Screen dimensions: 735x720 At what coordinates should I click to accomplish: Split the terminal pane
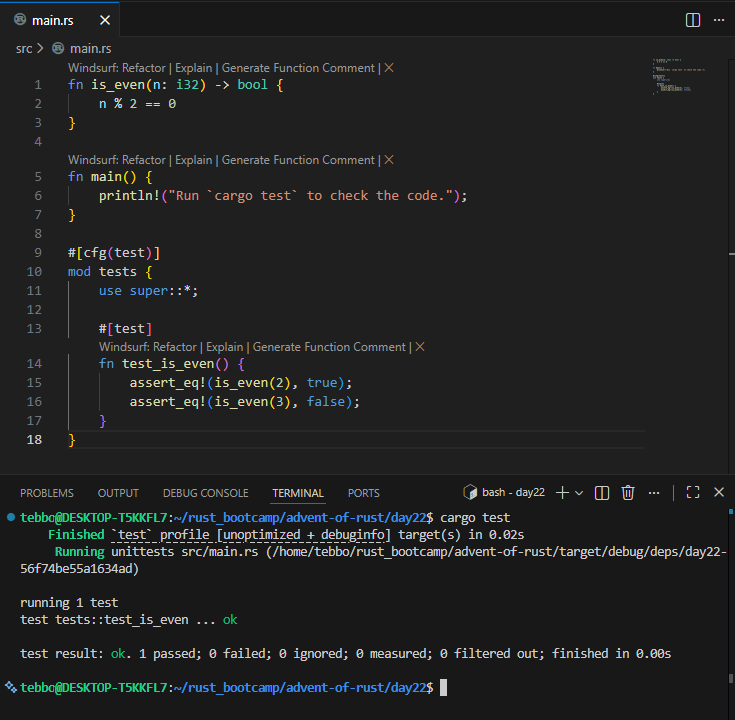601,493
